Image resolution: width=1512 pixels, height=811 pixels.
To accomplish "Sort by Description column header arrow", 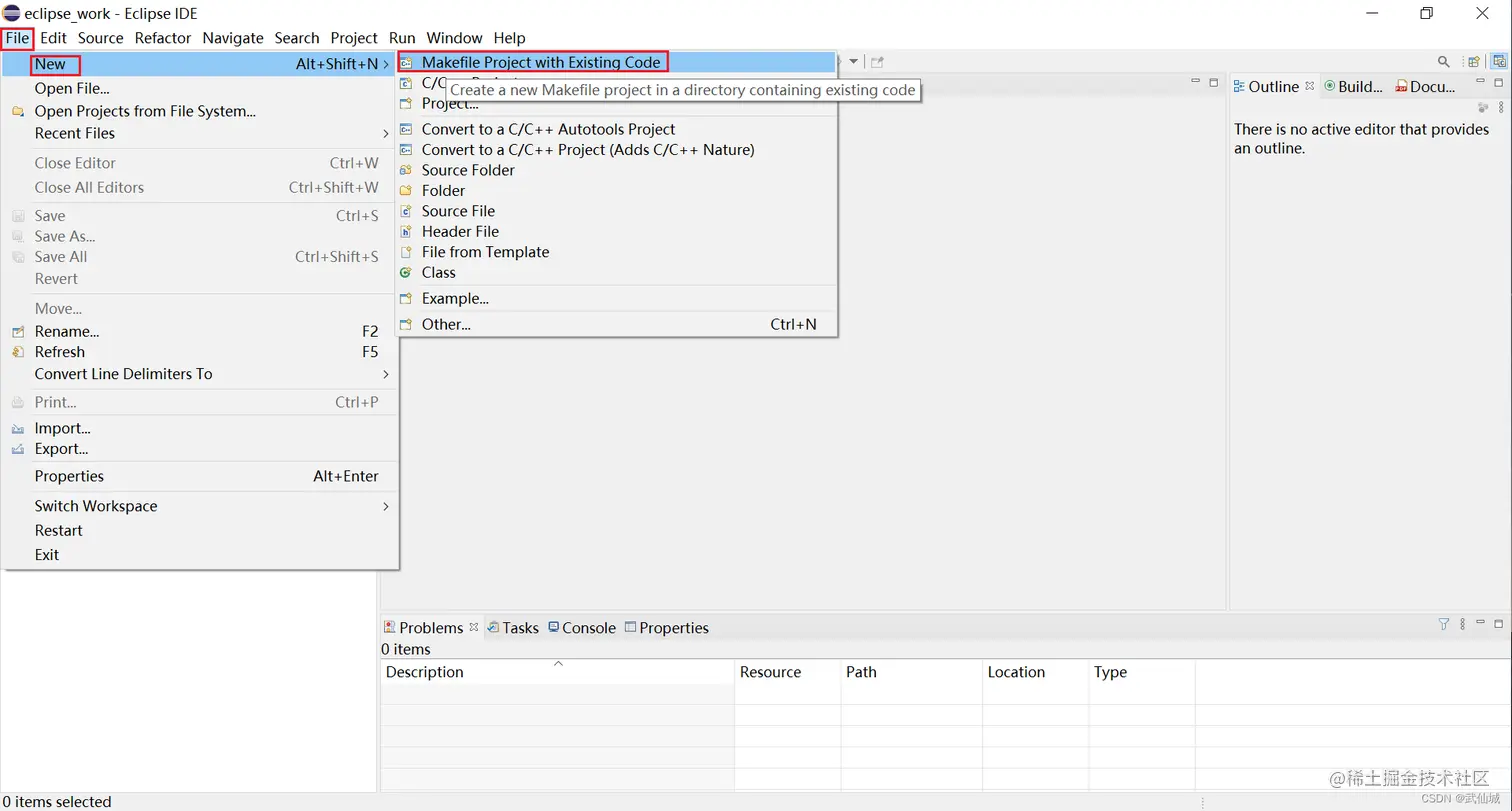I will click(x=559, y=663).
